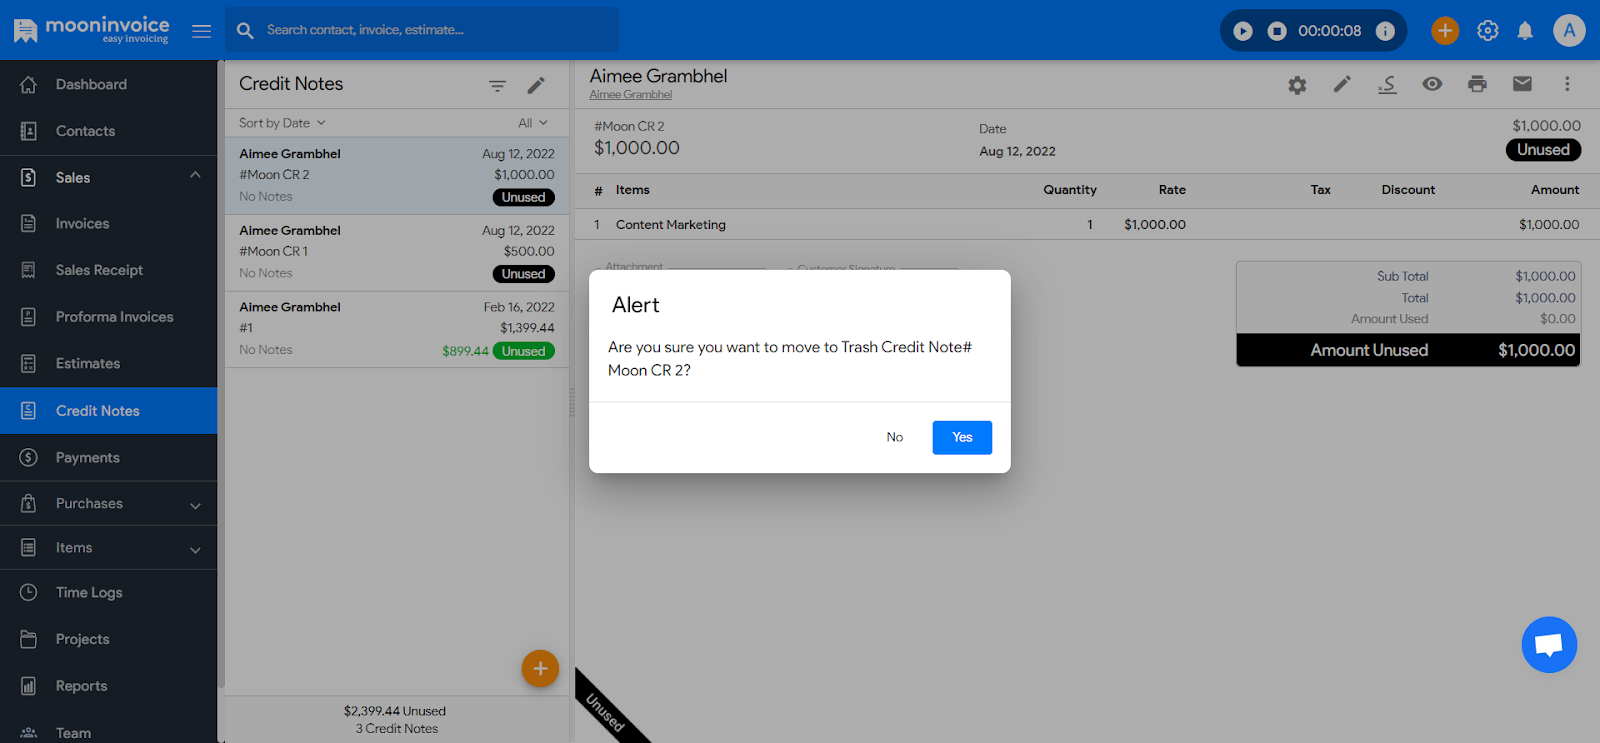Cancel the alert by choosing No
The height and width of the screenshot is (743, 1600).
(x=894, y=437)
